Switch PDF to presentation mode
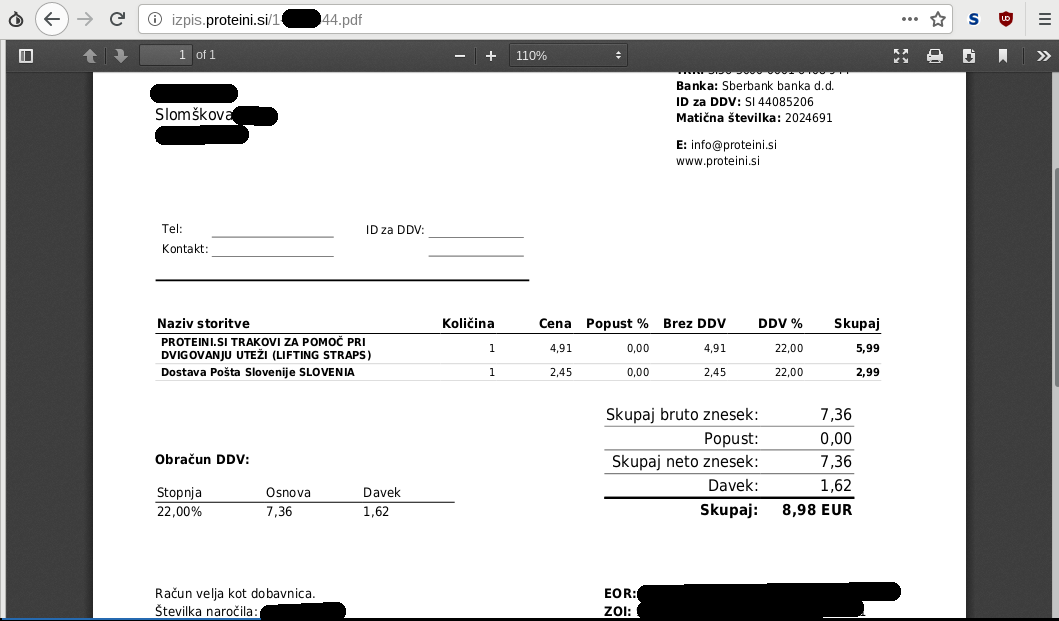Image resolution: width=1059 pixels, height=621 pixels. point(901,55)
